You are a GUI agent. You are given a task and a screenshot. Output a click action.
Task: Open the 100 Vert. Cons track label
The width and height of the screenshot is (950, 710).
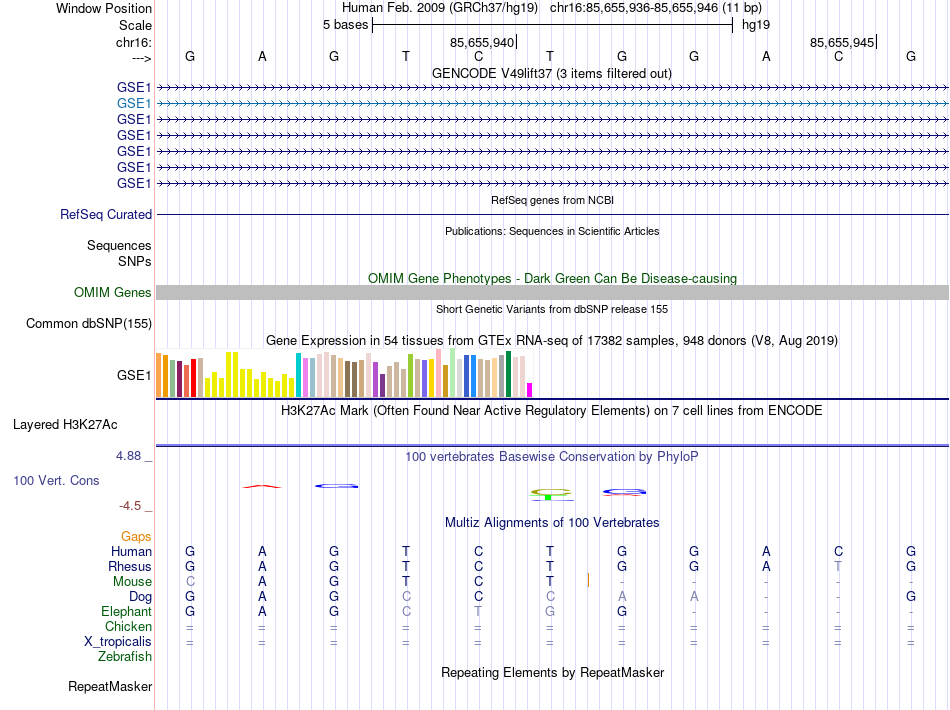pyautogui.click(x=56, y=480)
